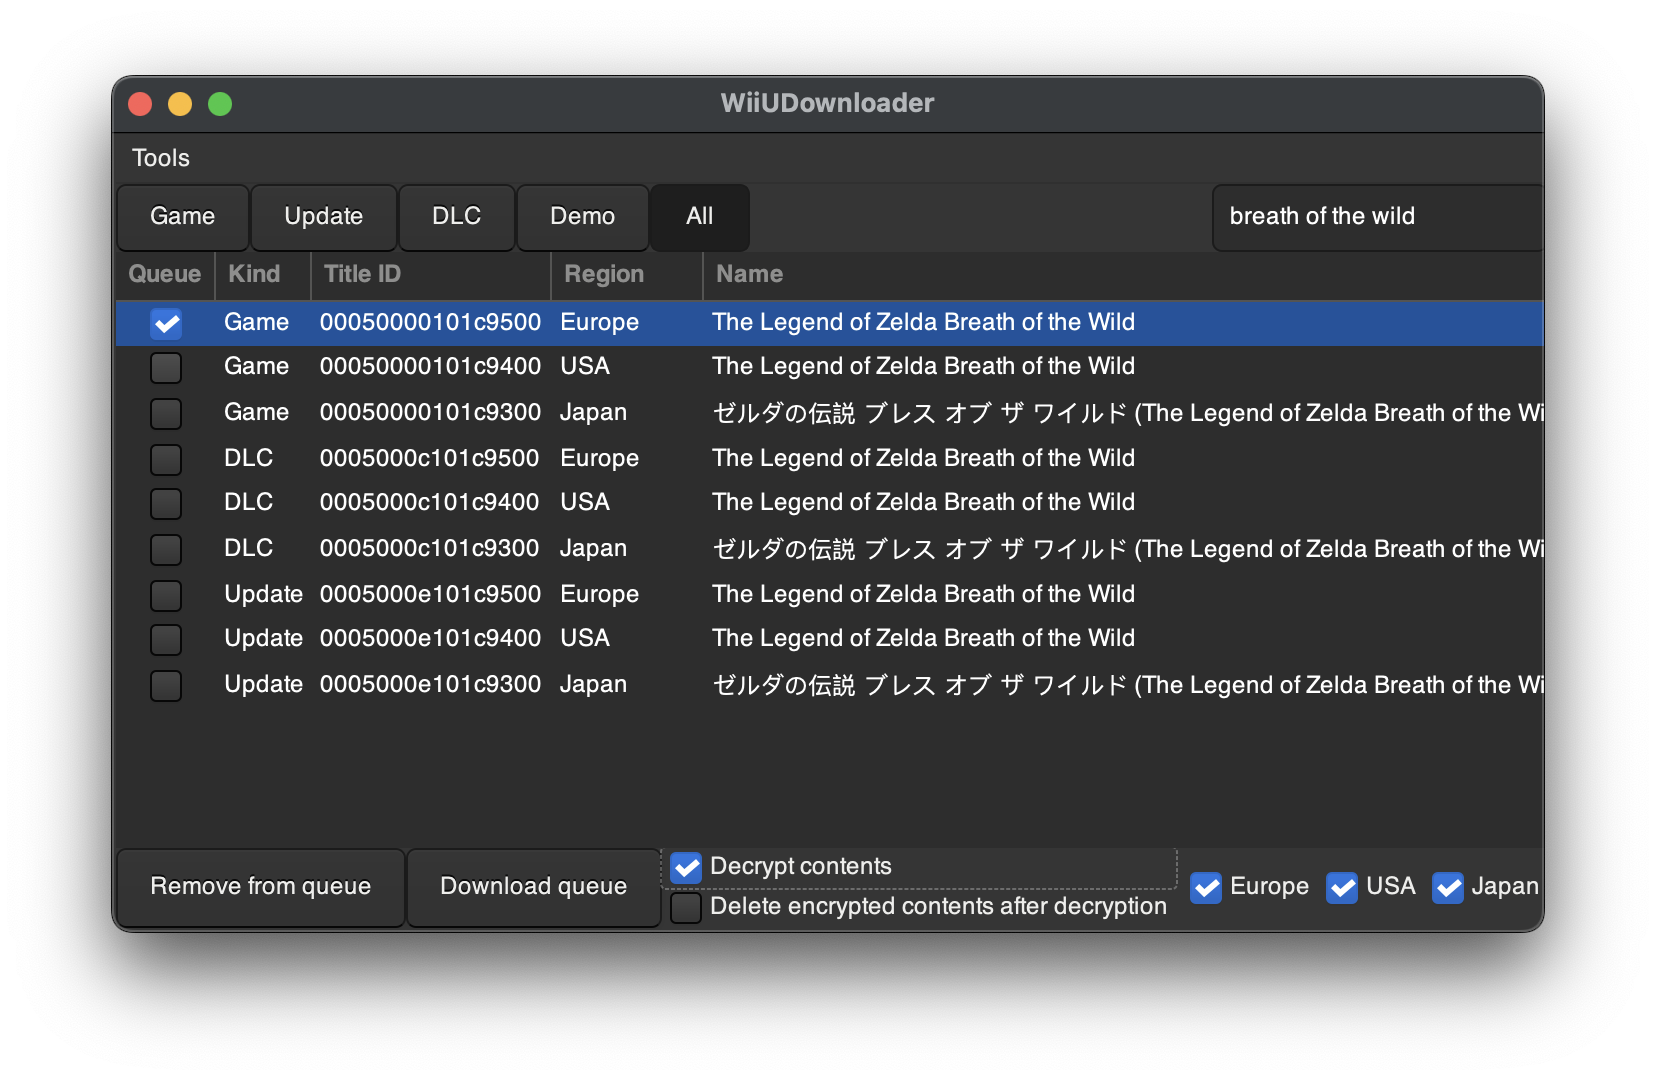This screenshot has height=1080, width=1656.
Task: Sort by the Title ID column header
Action: click(x=431, y=274)
